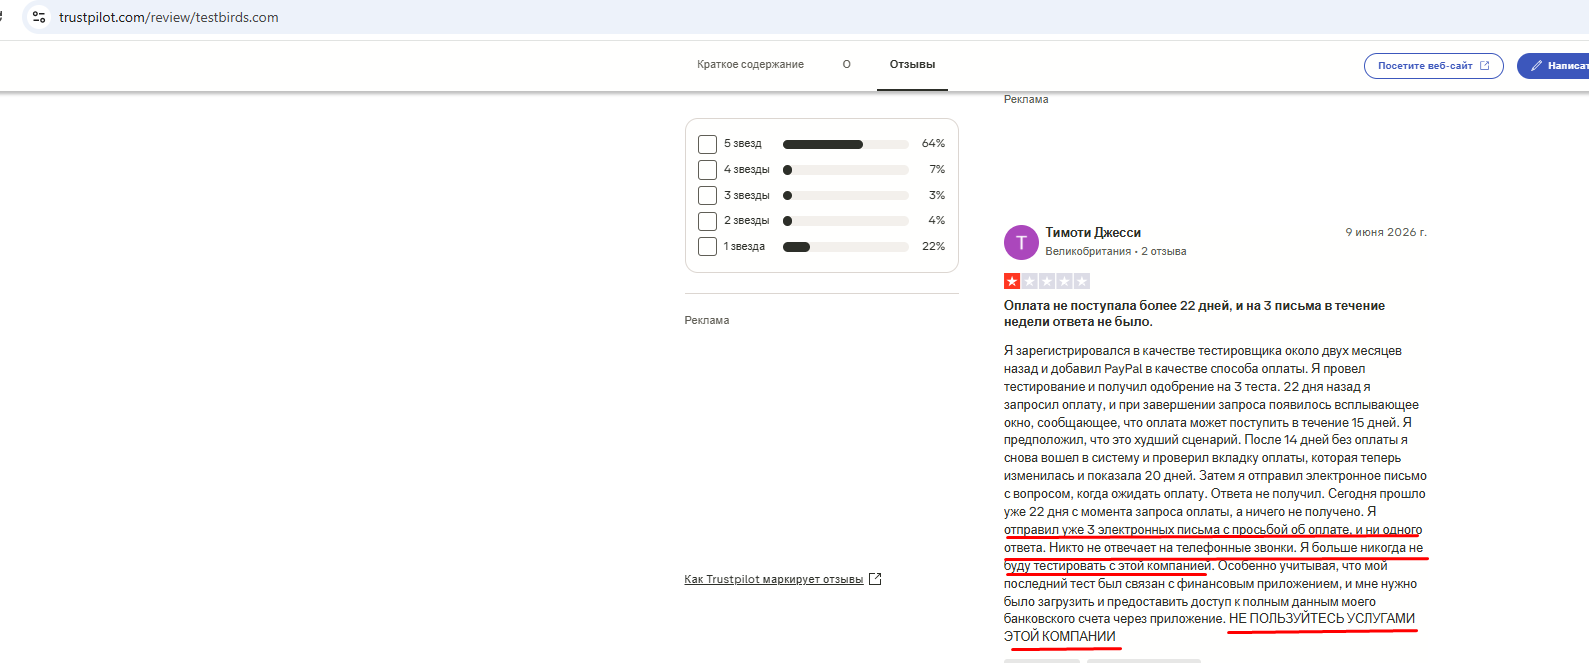Click the review date 9 июня 2026 г.

[1386, 232]
